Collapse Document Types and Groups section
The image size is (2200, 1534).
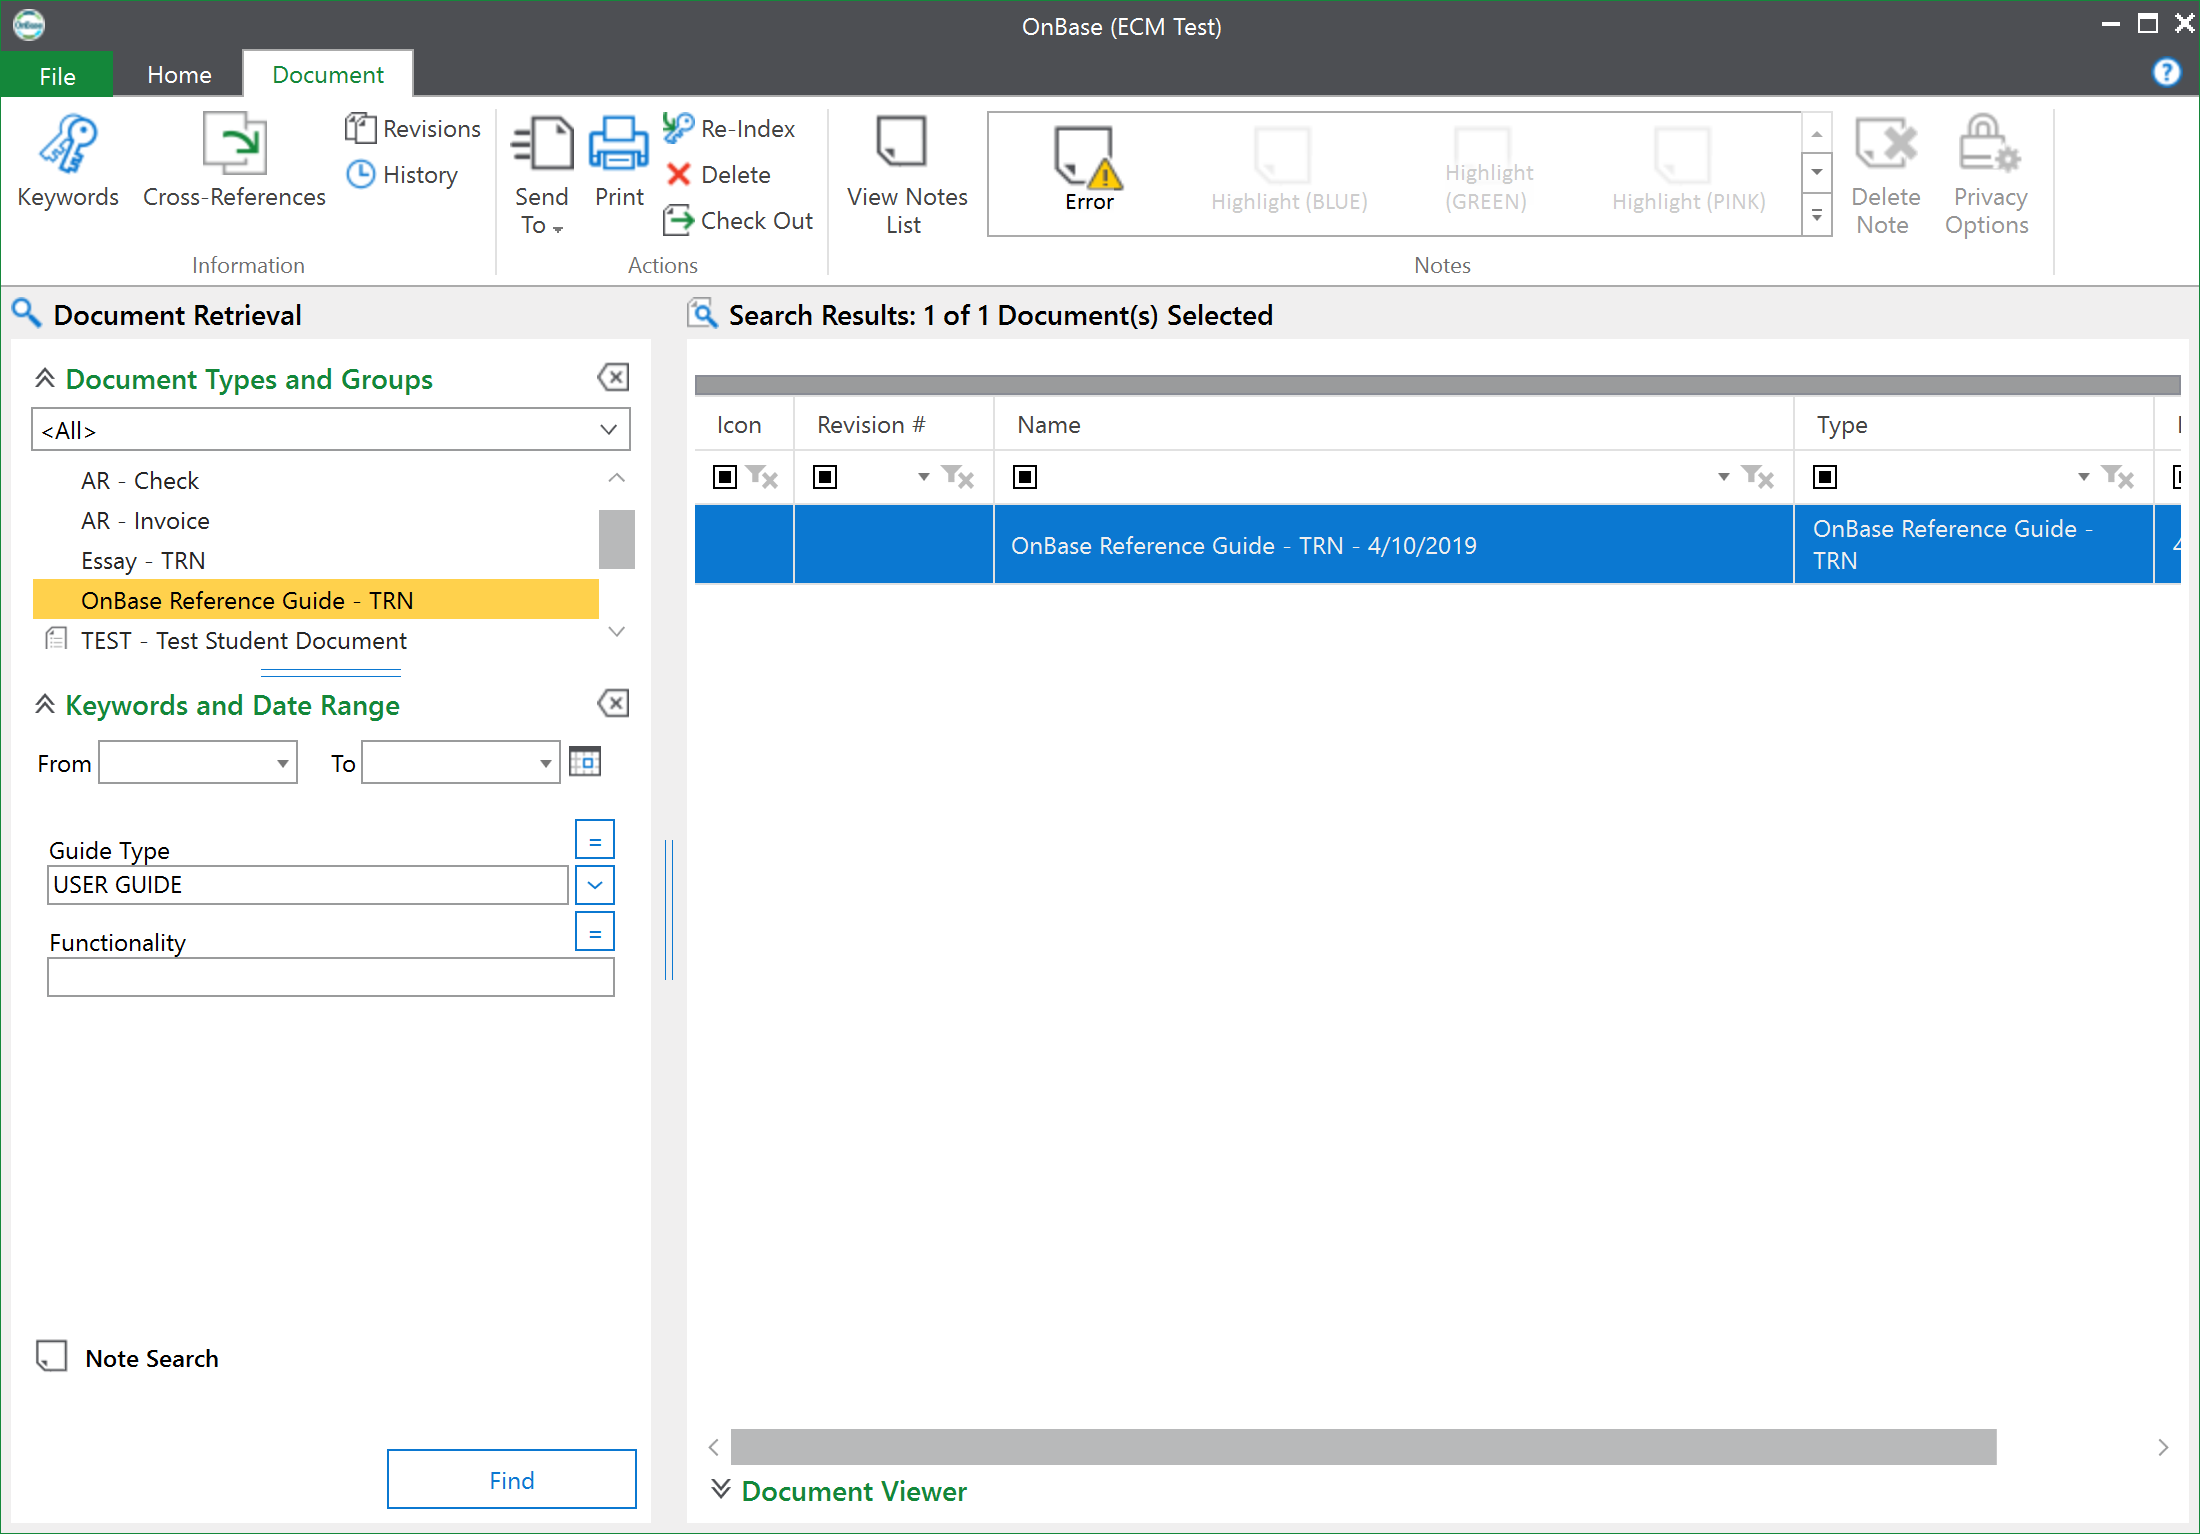coord(45,378)
